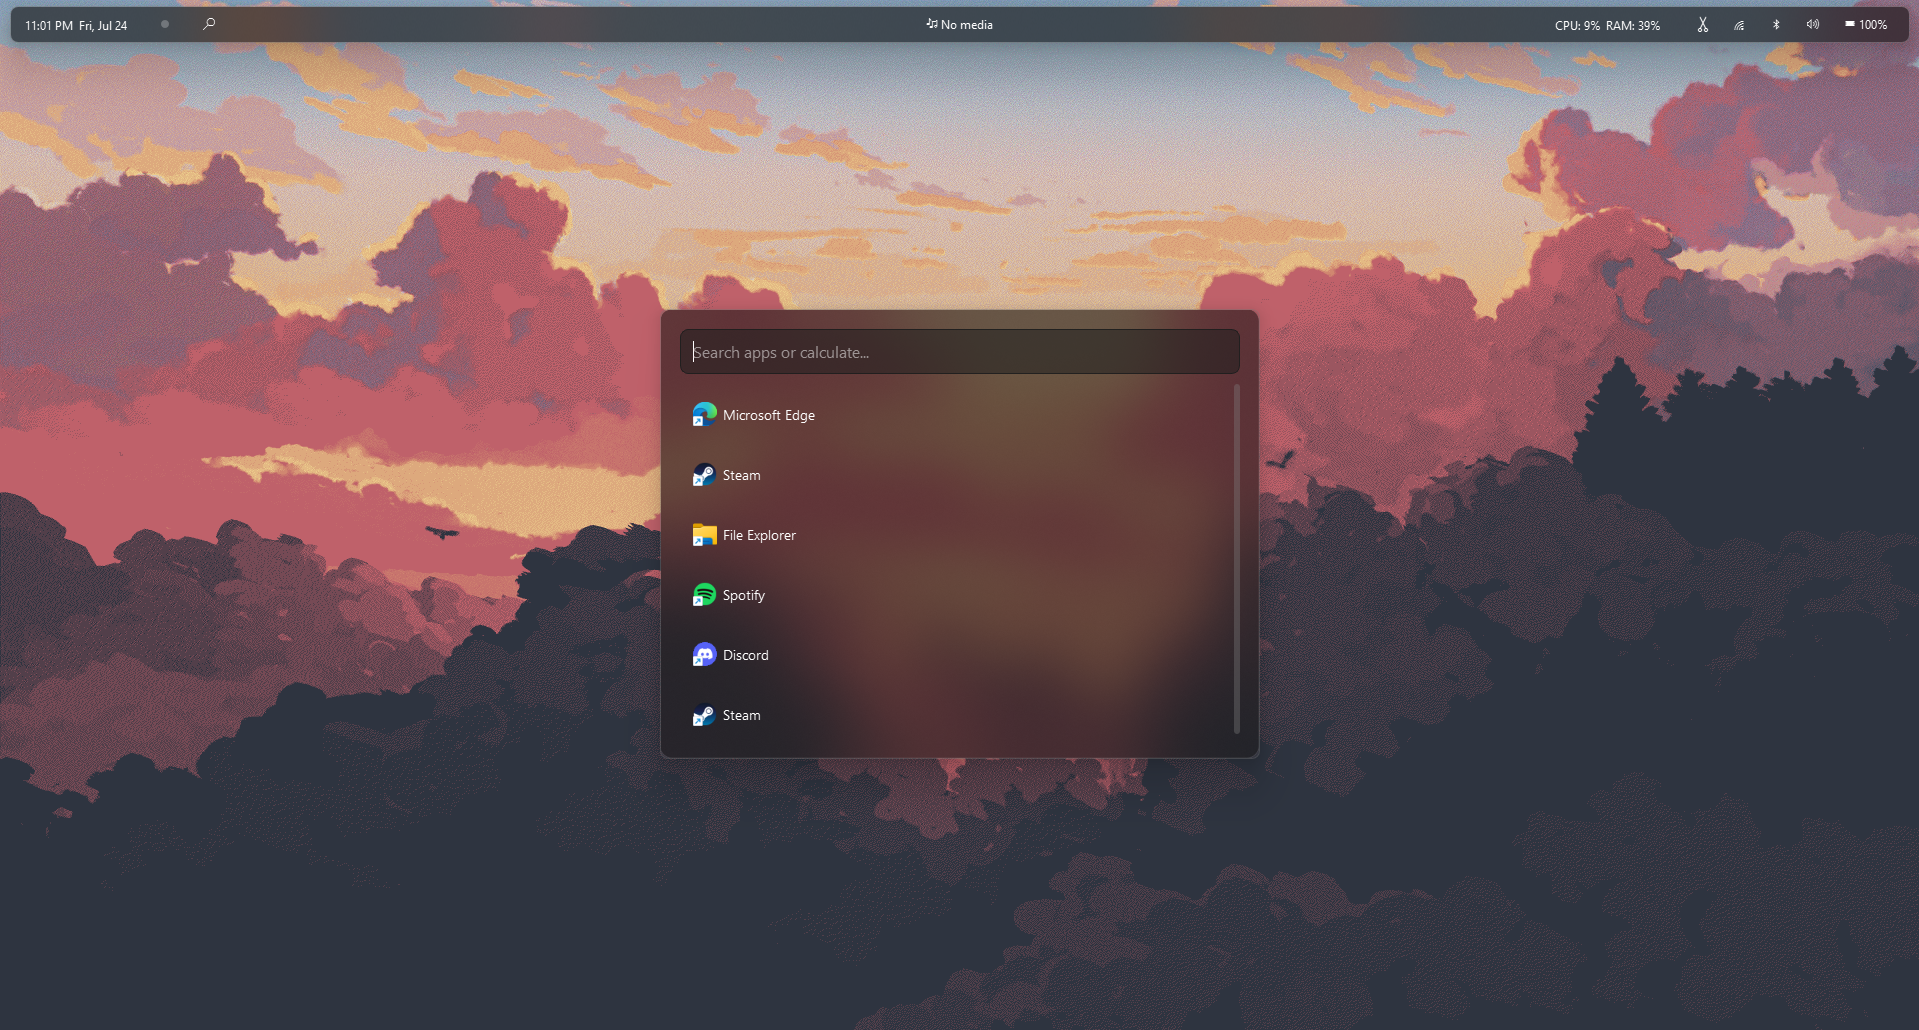Click the CPU: 9% readout
The height and width of the screenshot is (1030, 1919).
click(1577, 26)
